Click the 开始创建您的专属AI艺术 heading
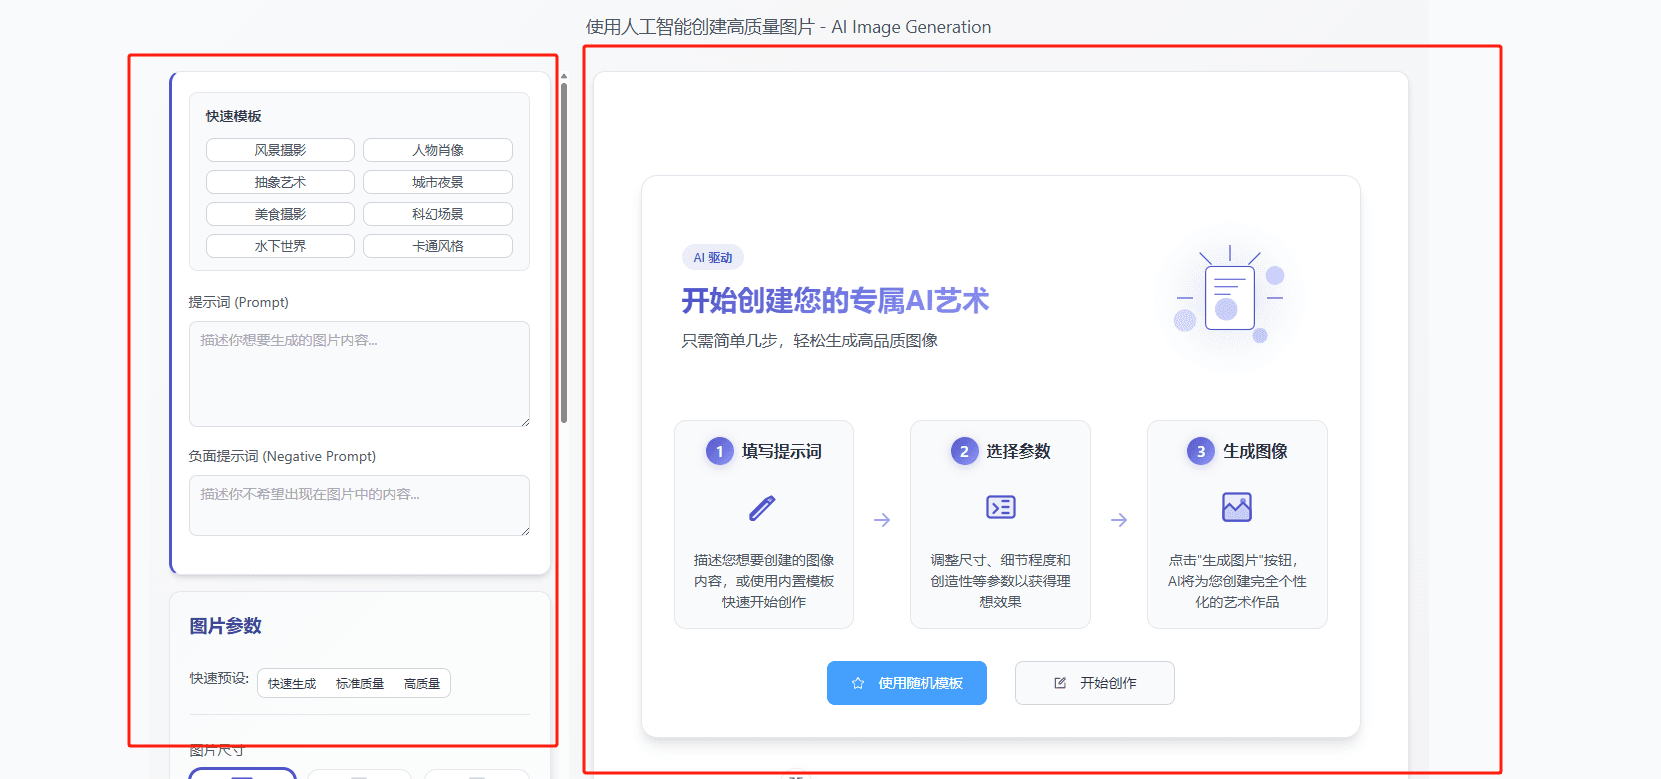 (x=835, y=300)
